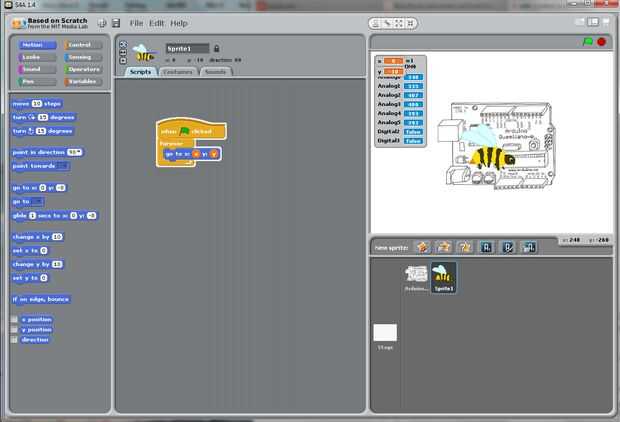This screenshot has height=422, width=620.
Task: Click the third Arduino new-sprite button
Action: (529, 248)
